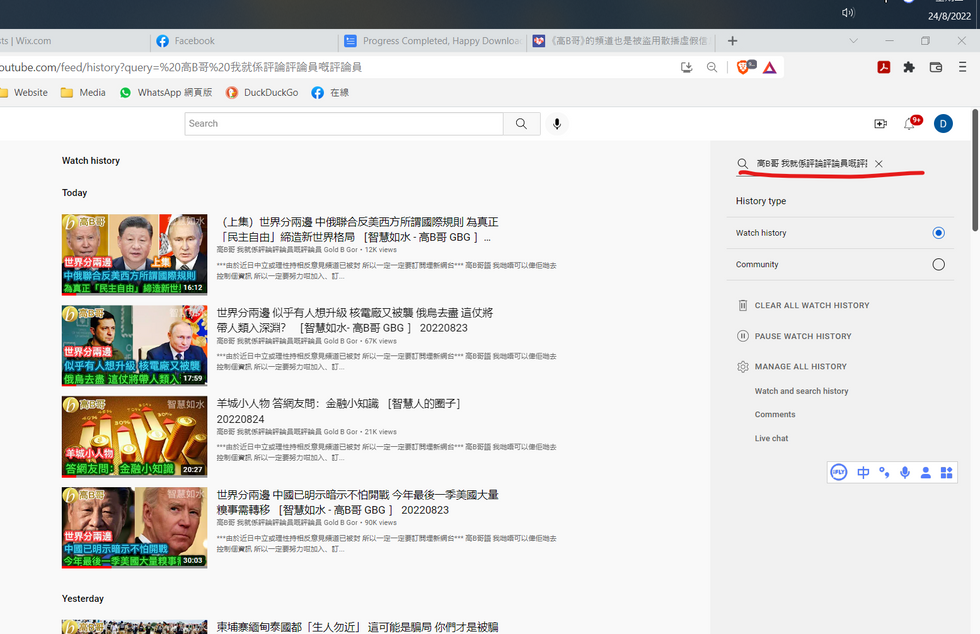Click the 24/8/2022 system clock date

pos(949,16)
